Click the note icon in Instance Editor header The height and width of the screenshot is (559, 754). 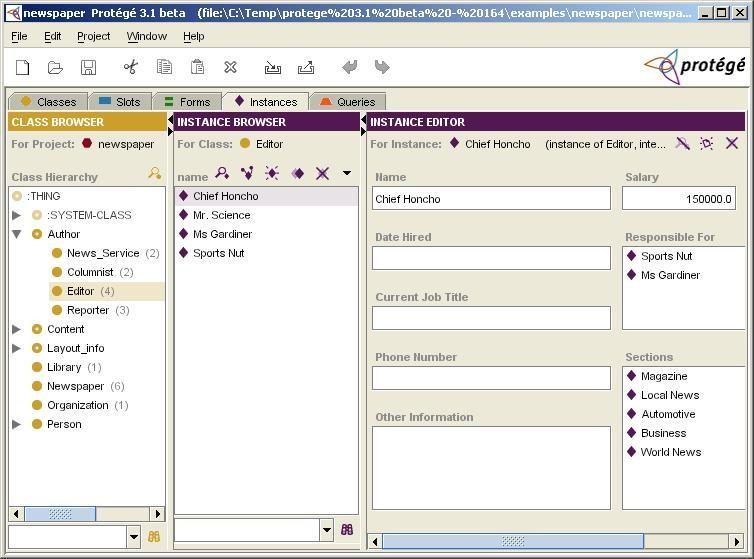pyautogui.click(x=682, y=143)
